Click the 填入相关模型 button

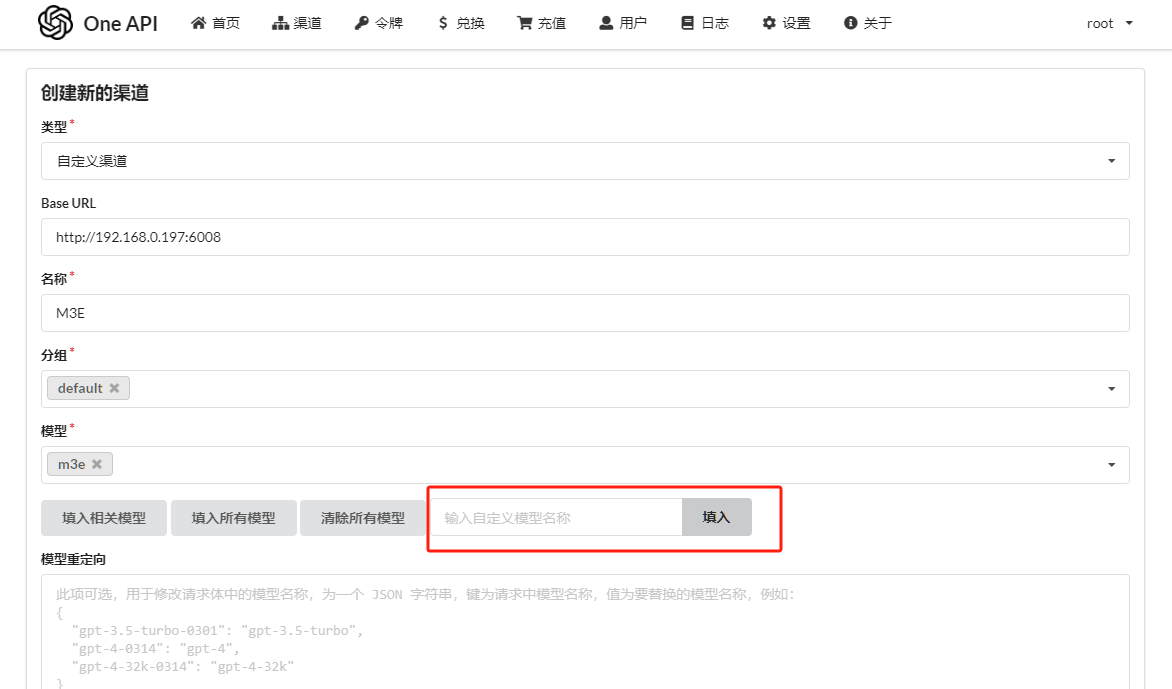click(x=103, y=517)
